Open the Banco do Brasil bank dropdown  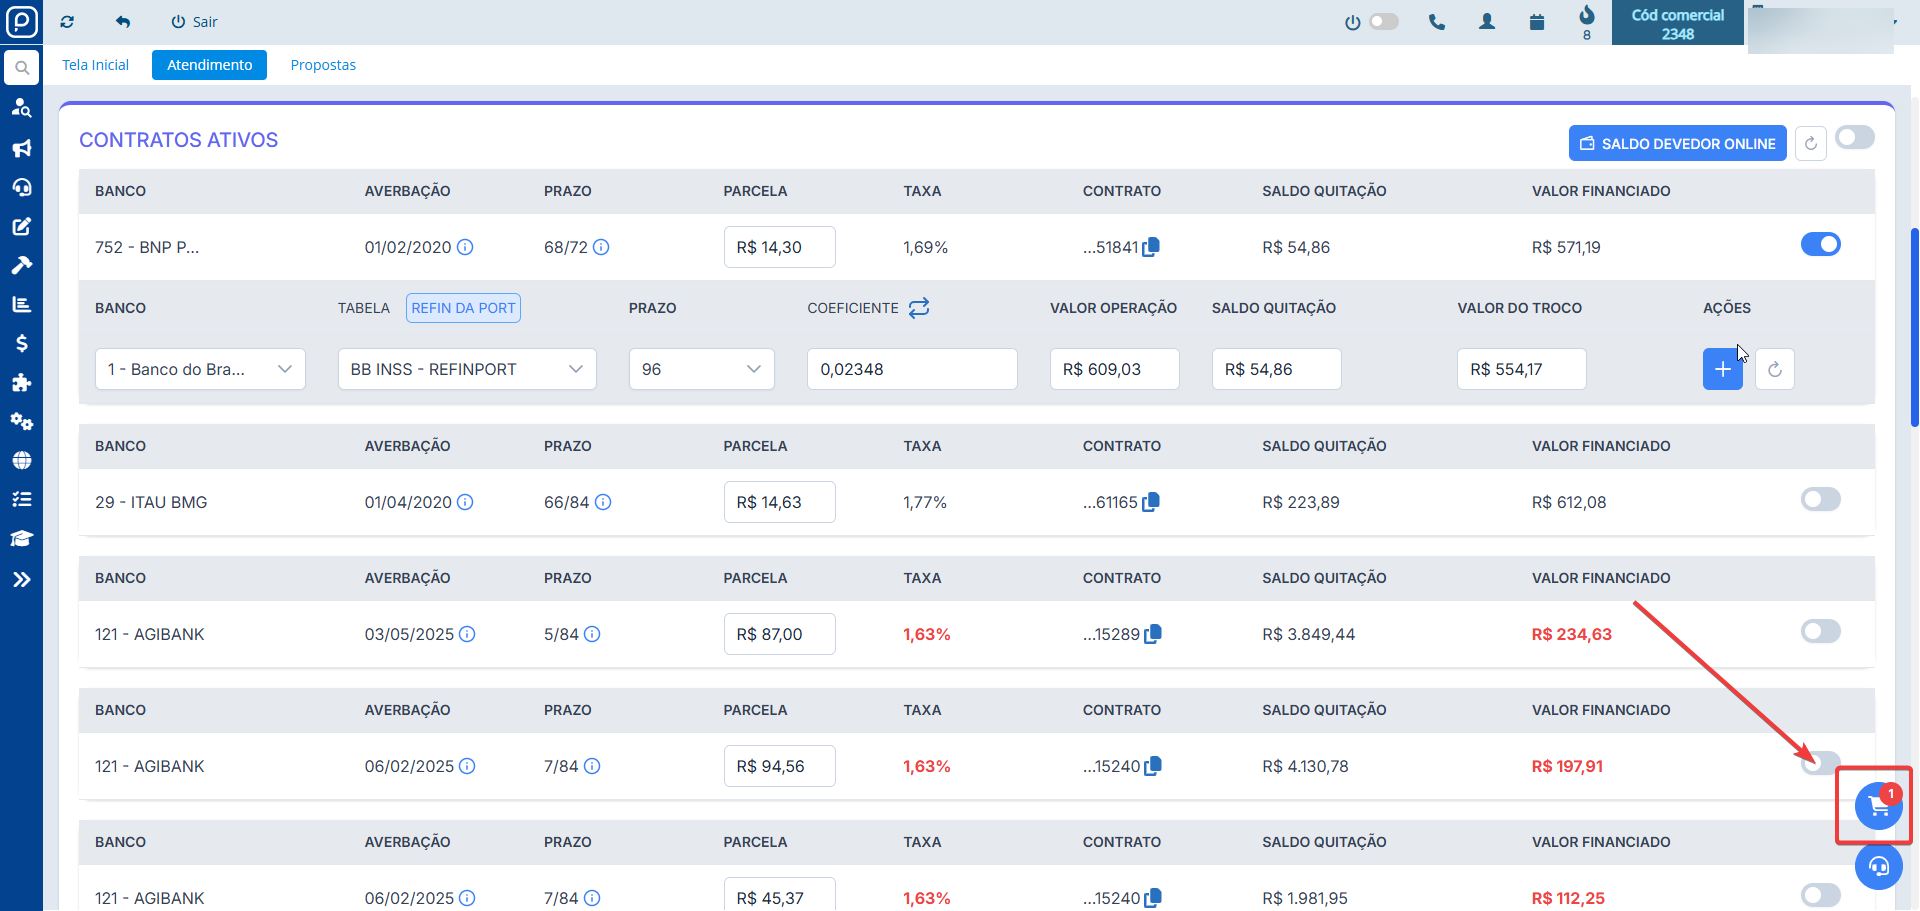tap(200, 369)
